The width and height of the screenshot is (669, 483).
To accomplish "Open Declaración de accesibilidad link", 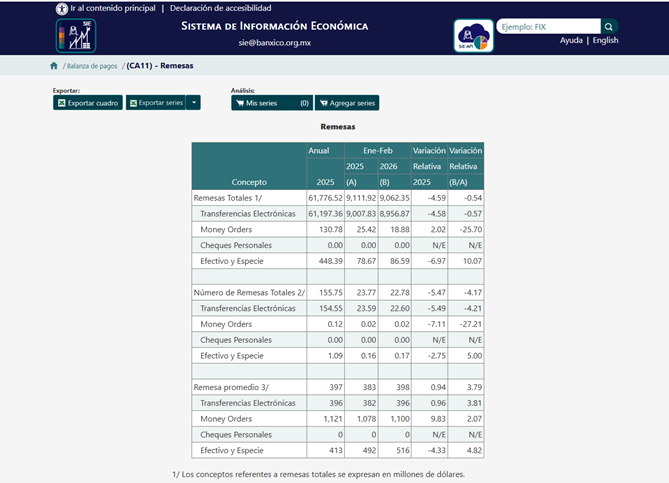I will click(x=220, y=8).
